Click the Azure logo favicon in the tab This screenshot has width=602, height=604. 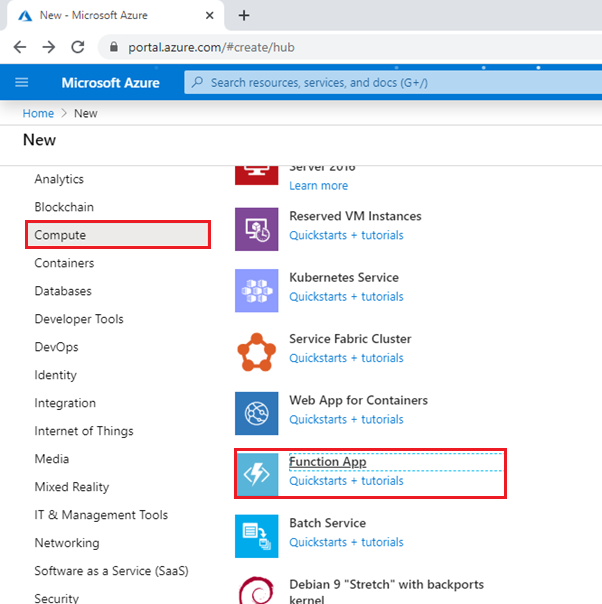(25, 16)
